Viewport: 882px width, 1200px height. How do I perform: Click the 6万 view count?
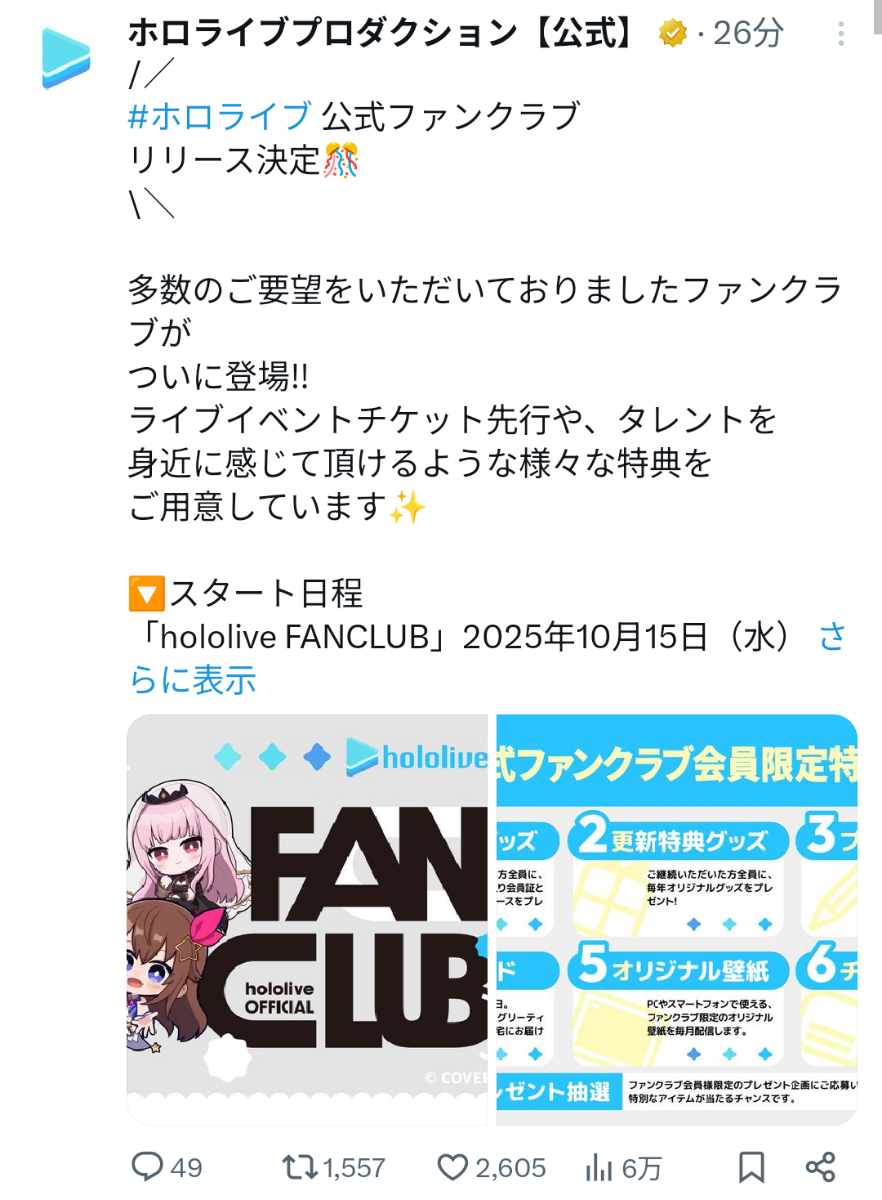(641, 1167)
